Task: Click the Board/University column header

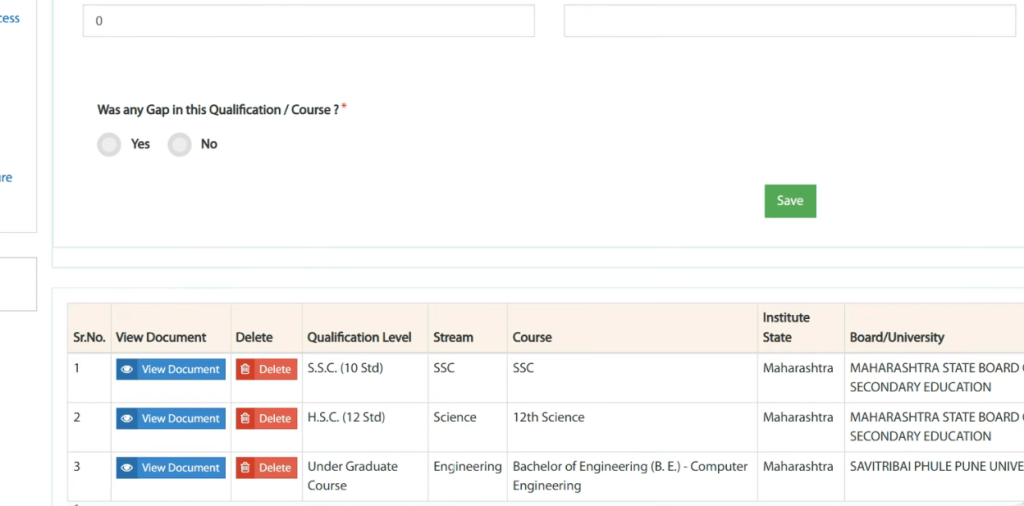Action: pos(896,338)
